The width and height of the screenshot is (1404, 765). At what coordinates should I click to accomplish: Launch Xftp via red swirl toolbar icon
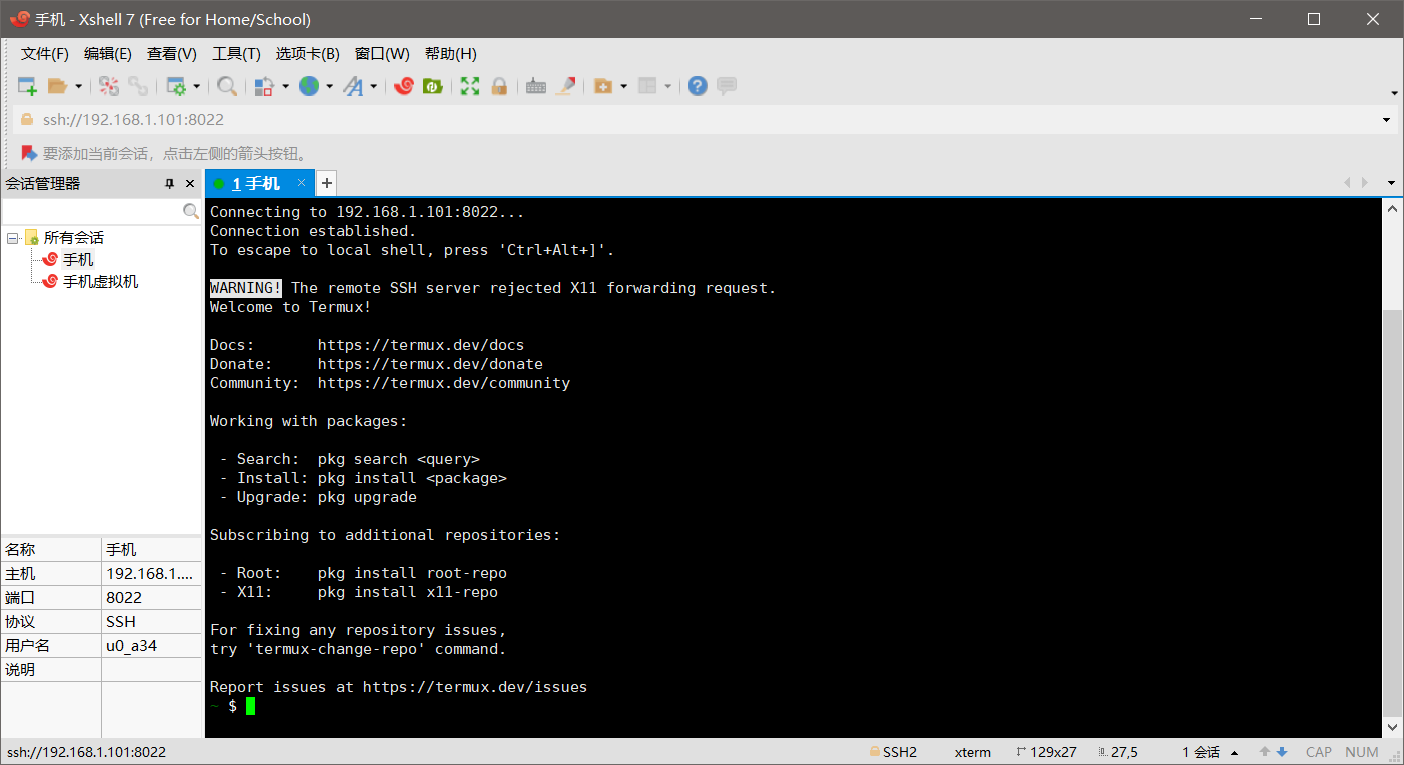[x=404, y=86]
